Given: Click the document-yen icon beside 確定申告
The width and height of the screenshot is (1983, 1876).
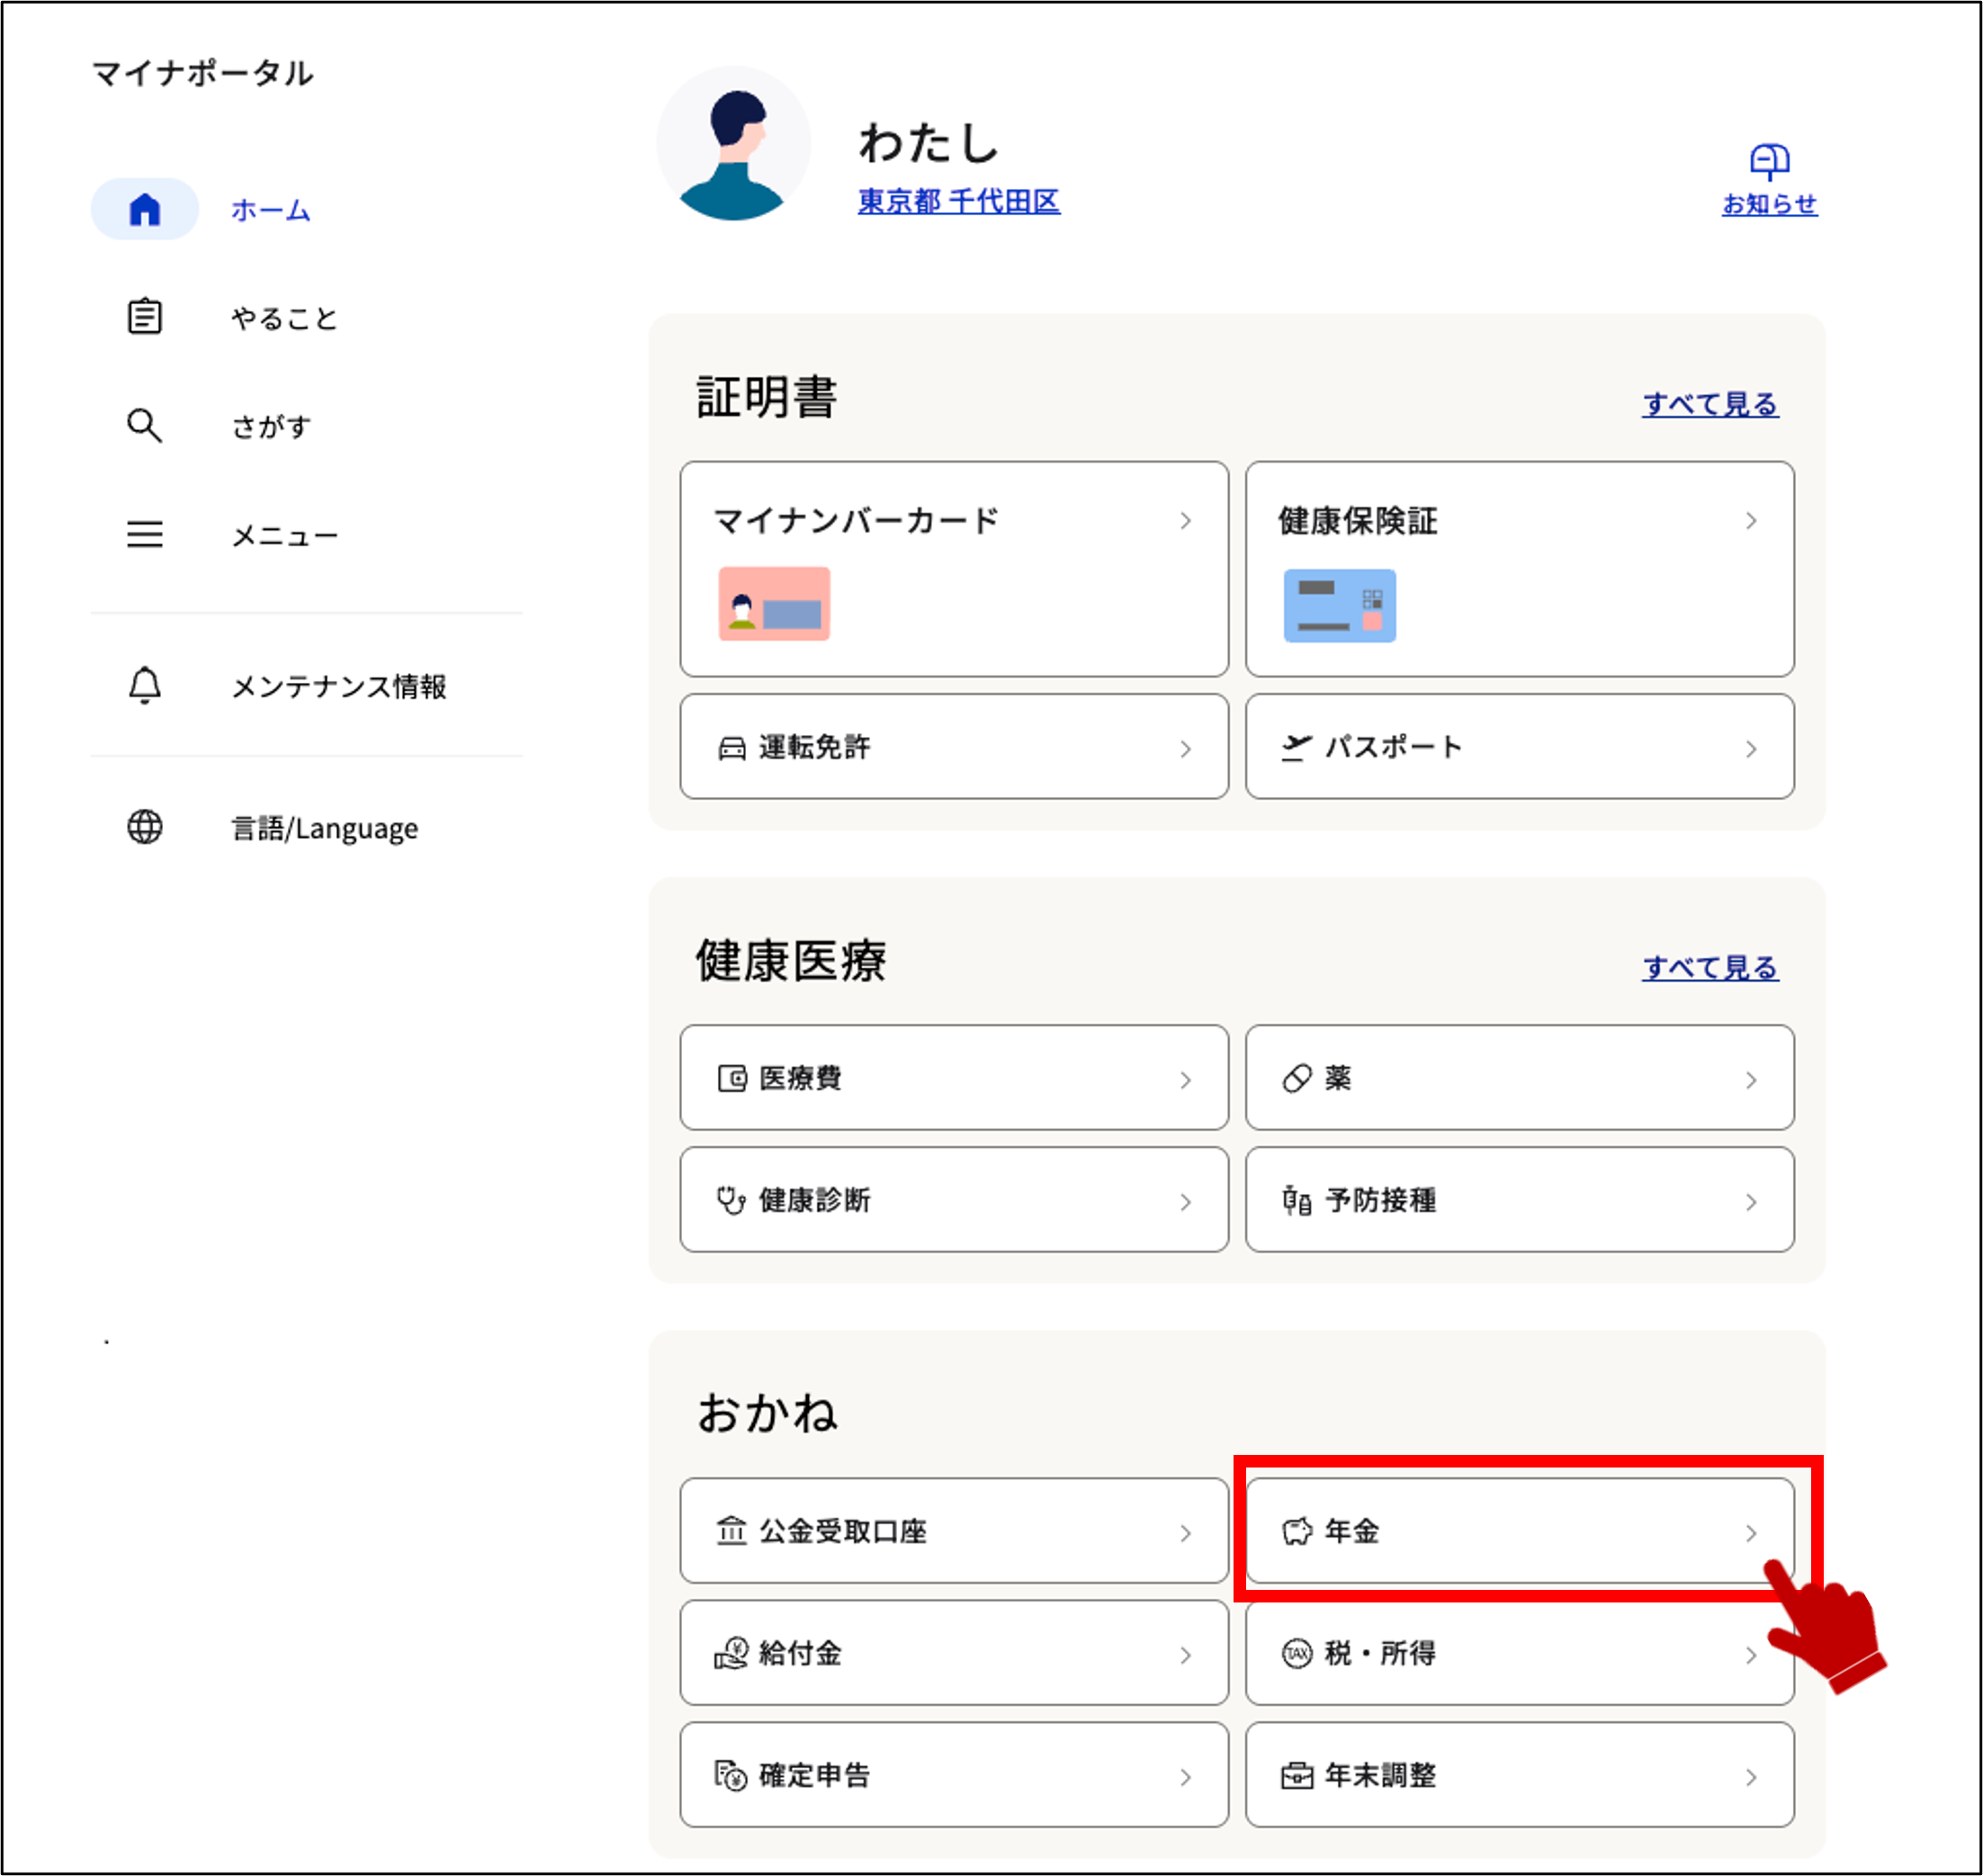Looking at the screenshot, I should pos(731,1775).
